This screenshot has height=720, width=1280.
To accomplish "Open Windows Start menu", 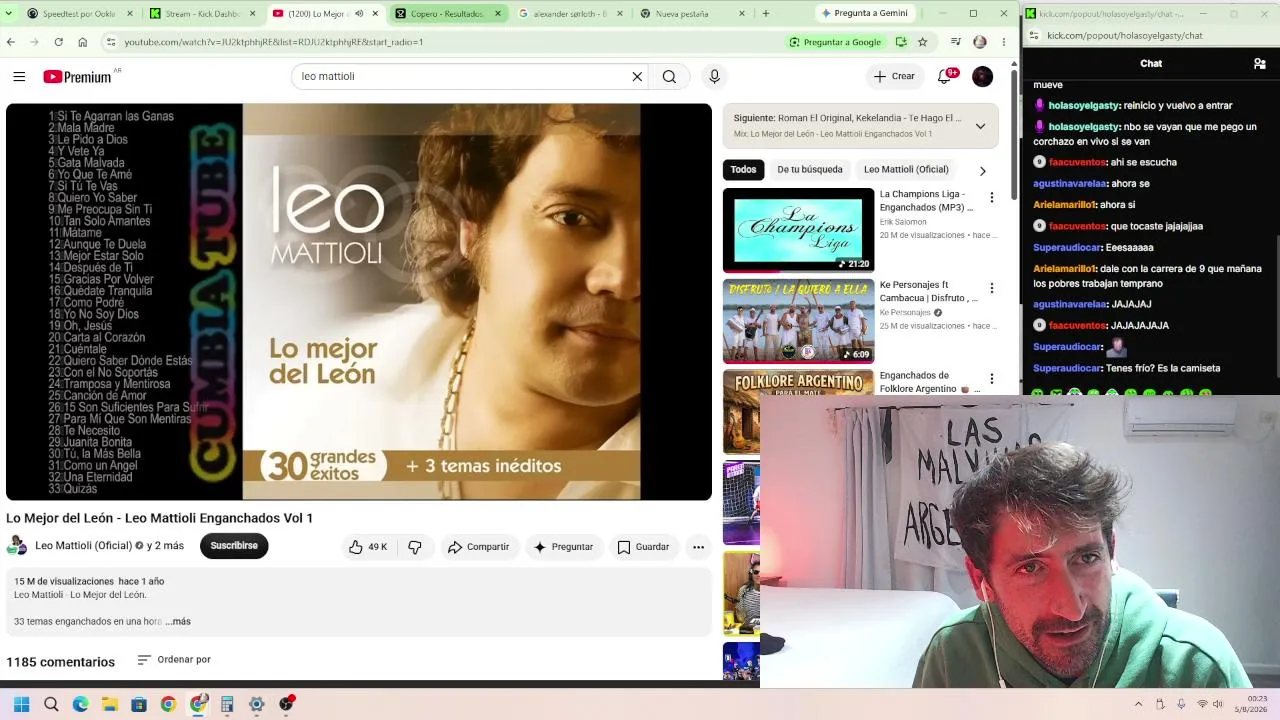I will (21, 704).
